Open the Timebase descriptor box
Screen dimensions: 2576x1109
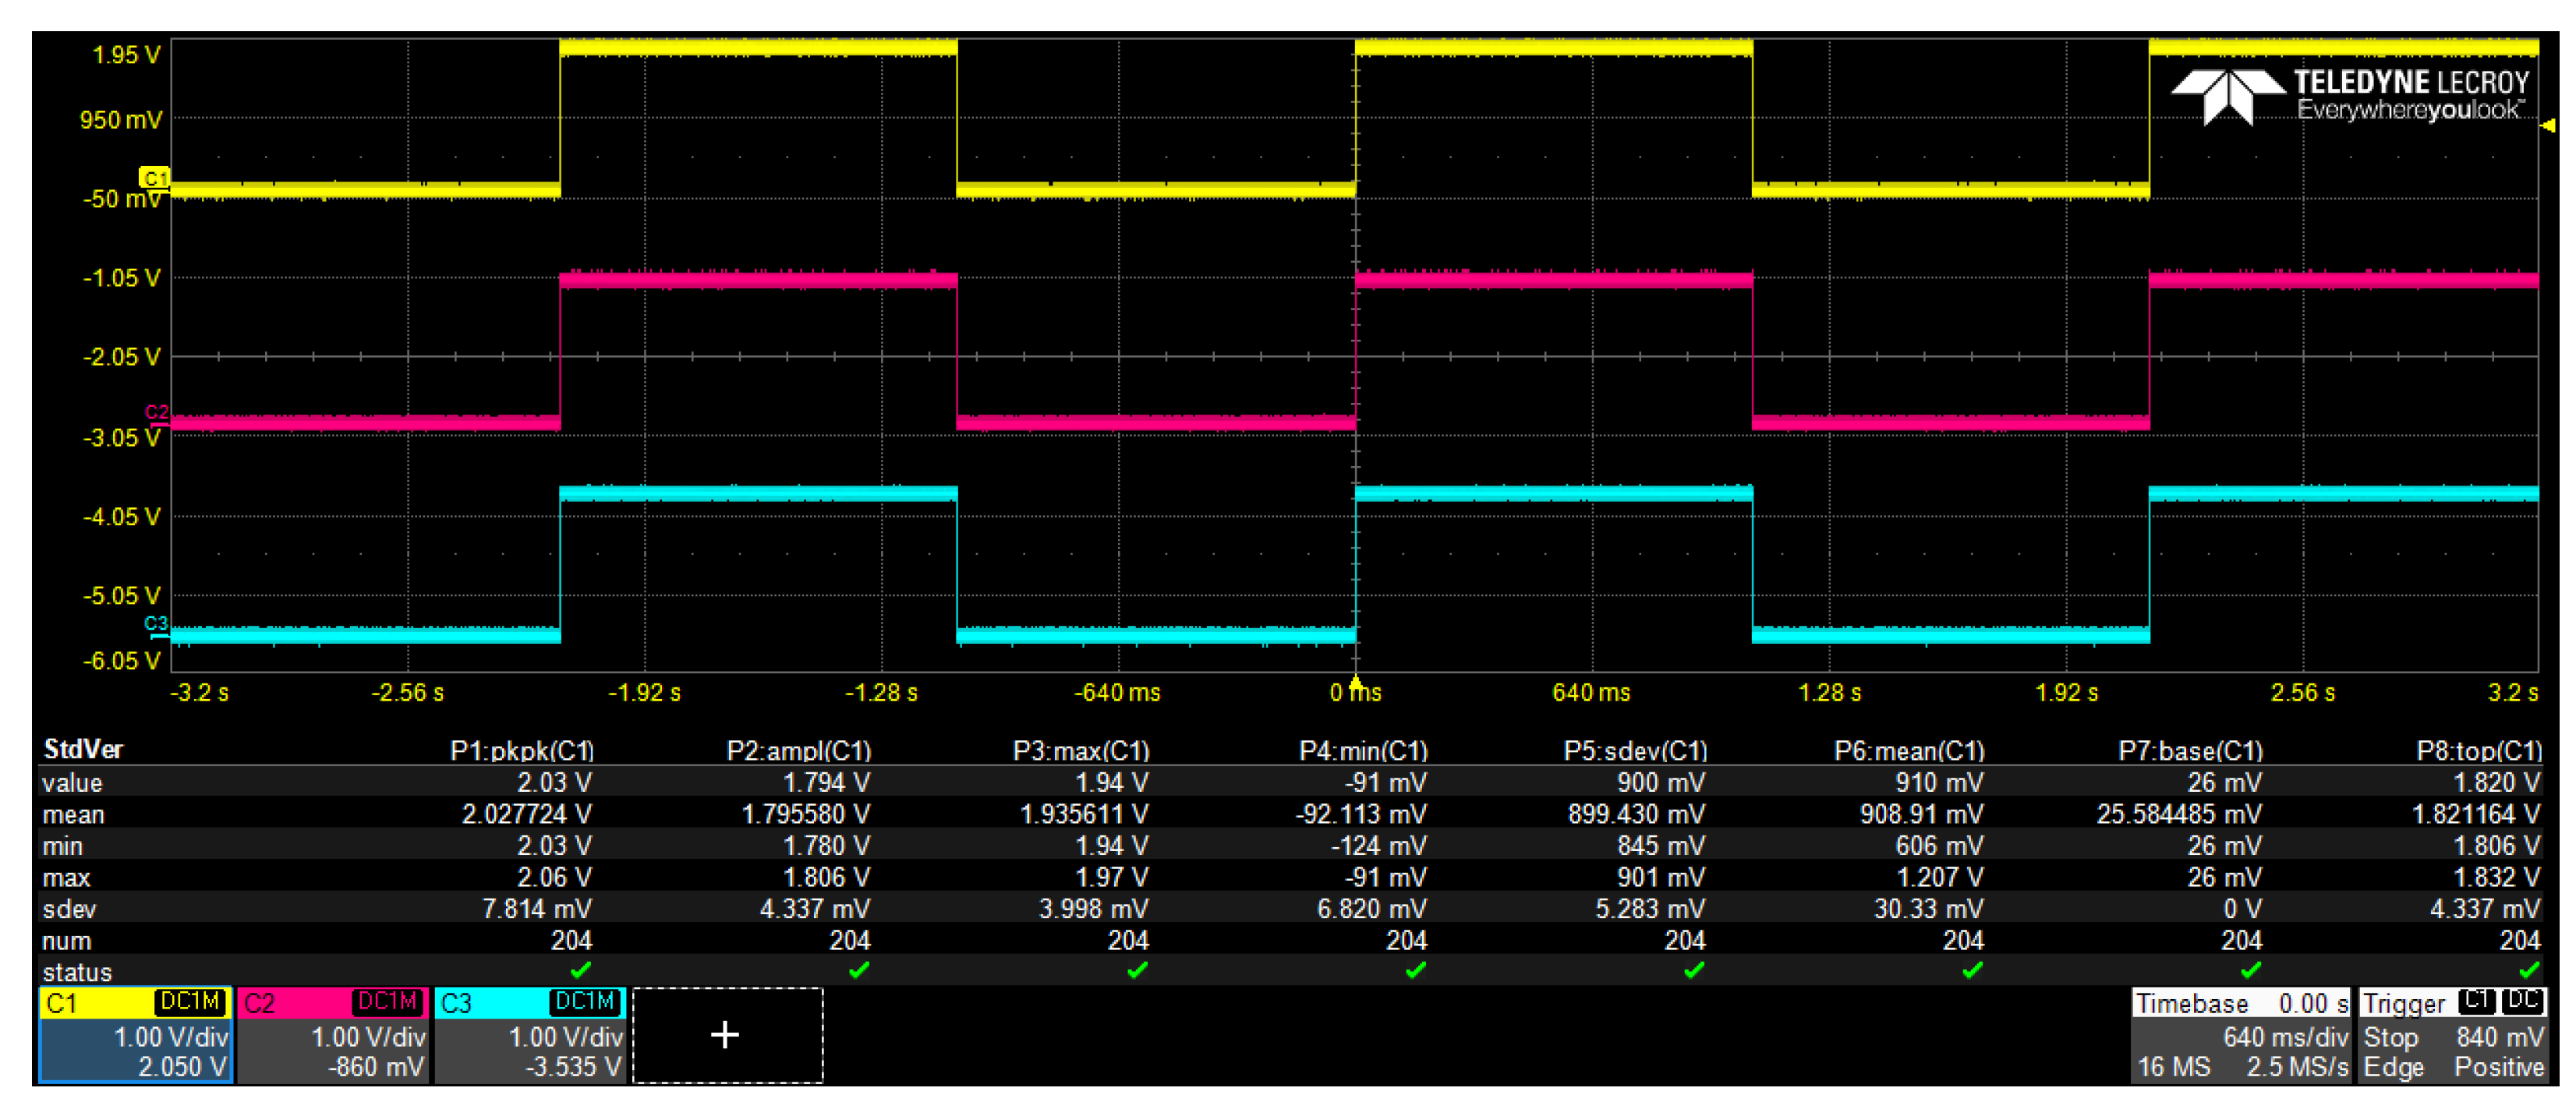[x=2241, y=1036]
